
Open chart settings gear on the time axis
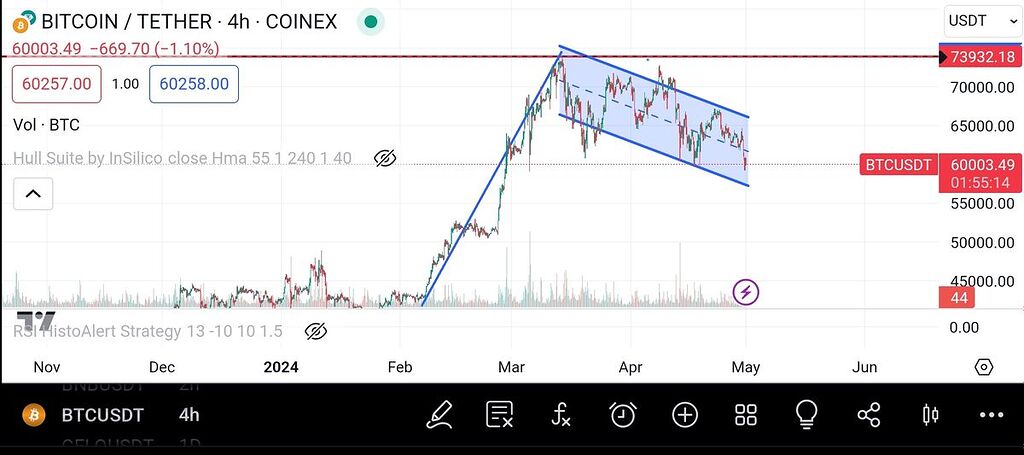click(x=984, y=367)
